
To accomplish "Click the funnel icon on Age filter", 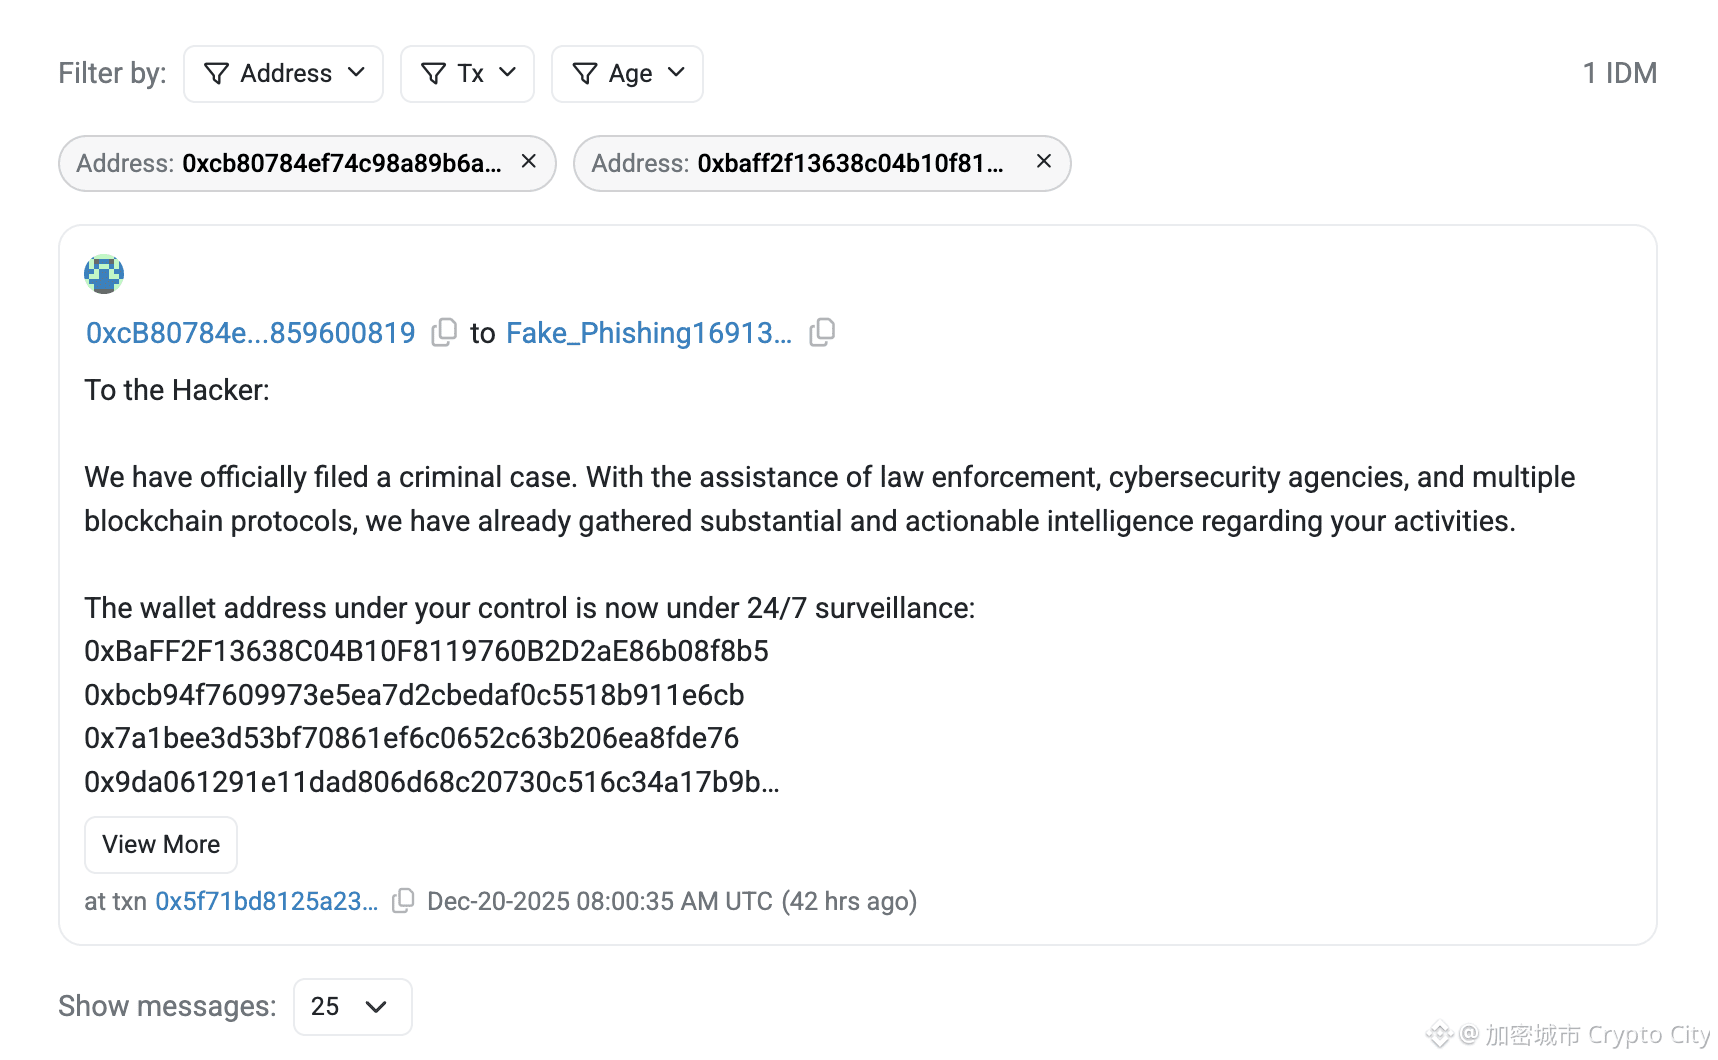I will pyautogui.click(x=585, y=74).
